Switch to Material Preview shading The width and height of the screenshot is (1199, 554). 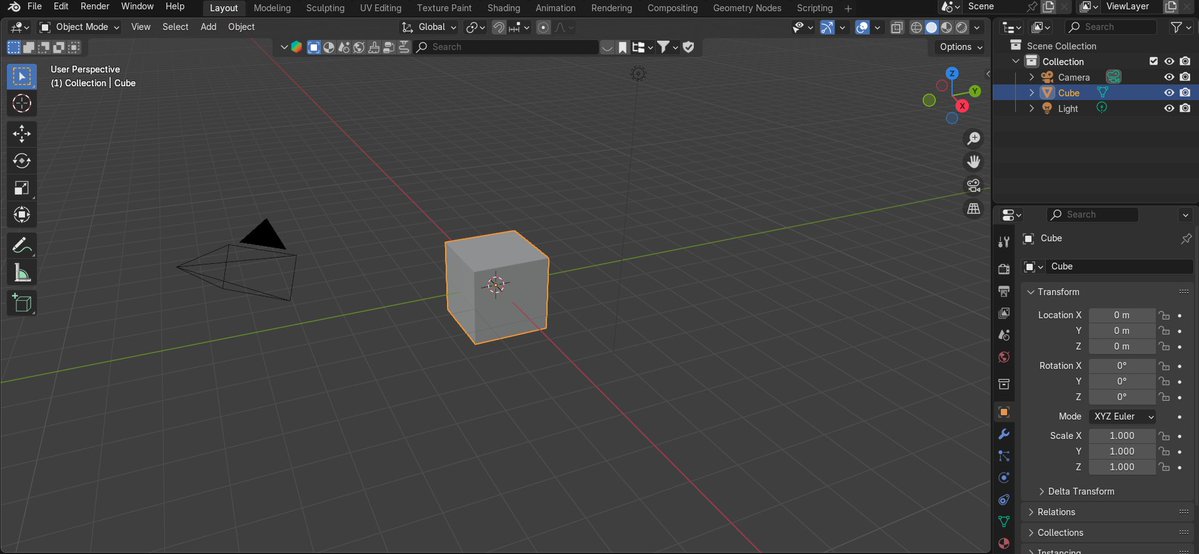point(947,28)
